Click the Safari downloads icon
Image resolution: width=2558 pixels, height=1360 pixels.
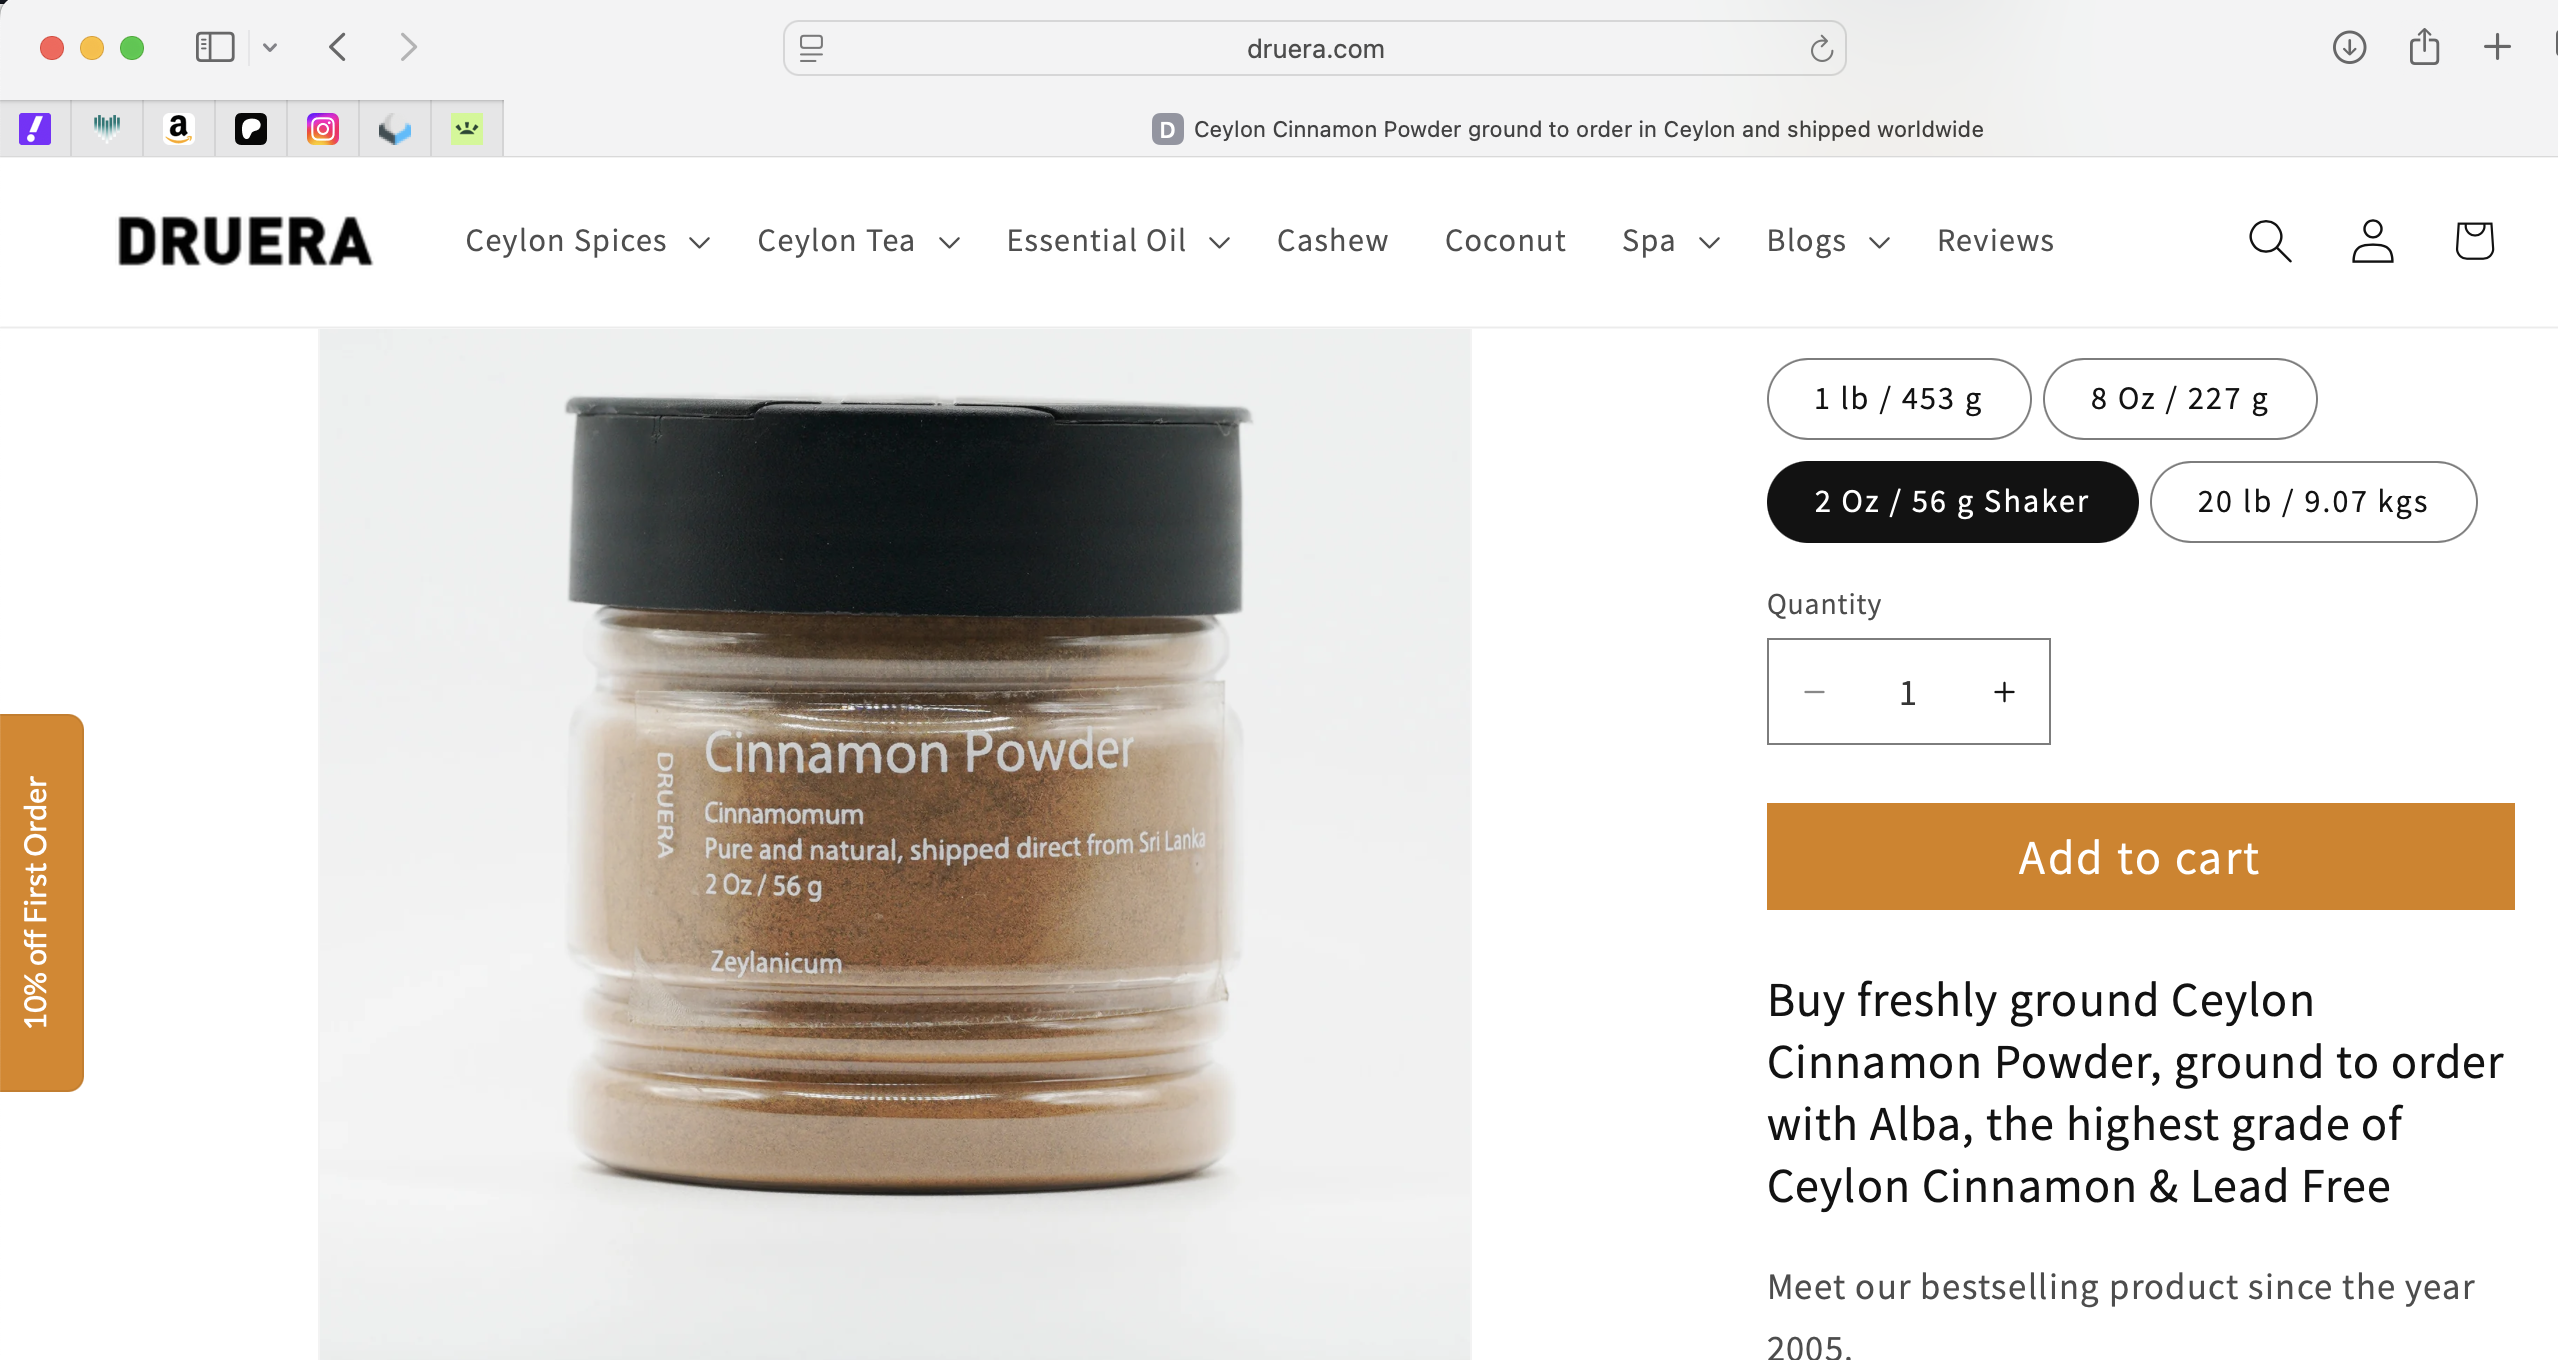(2349, 47)
